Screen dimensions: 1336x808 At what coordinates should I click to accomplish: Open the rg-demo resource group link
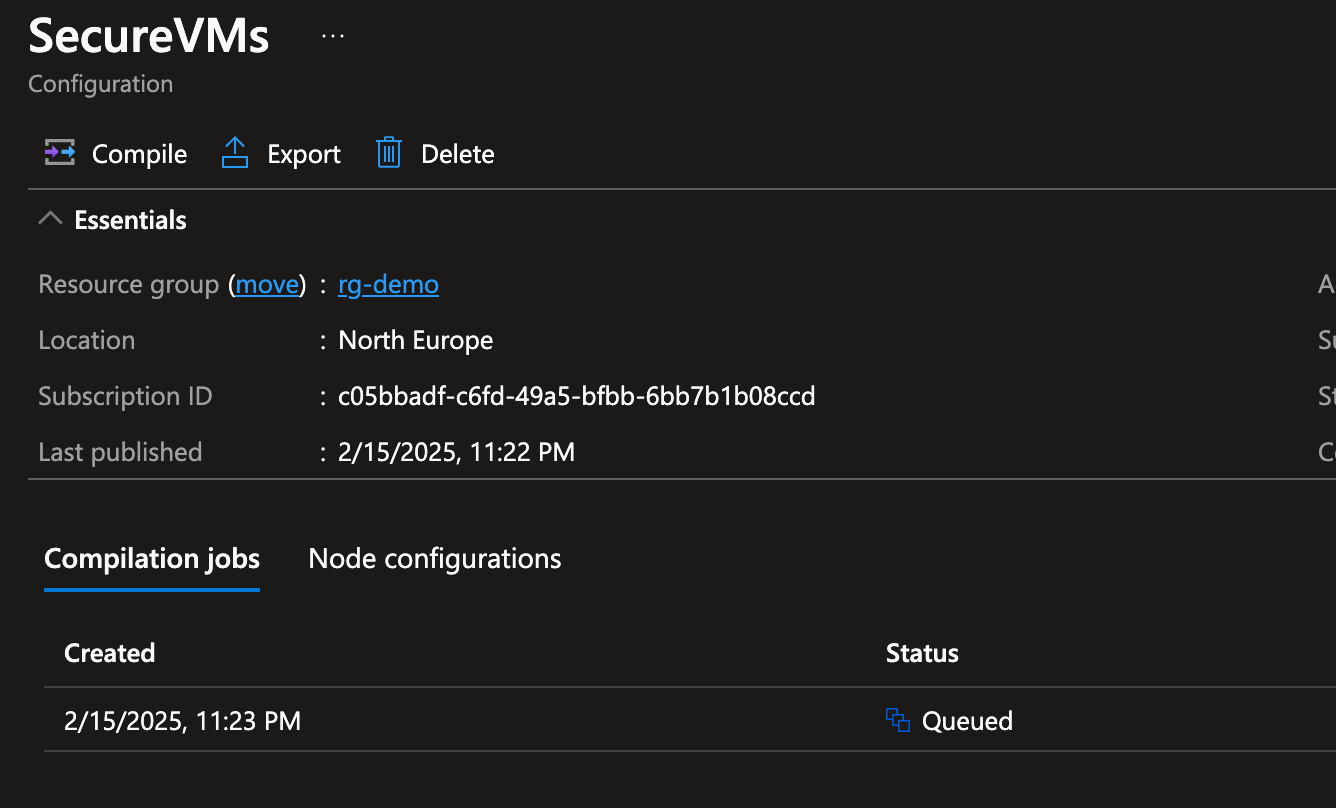[388, 284]
